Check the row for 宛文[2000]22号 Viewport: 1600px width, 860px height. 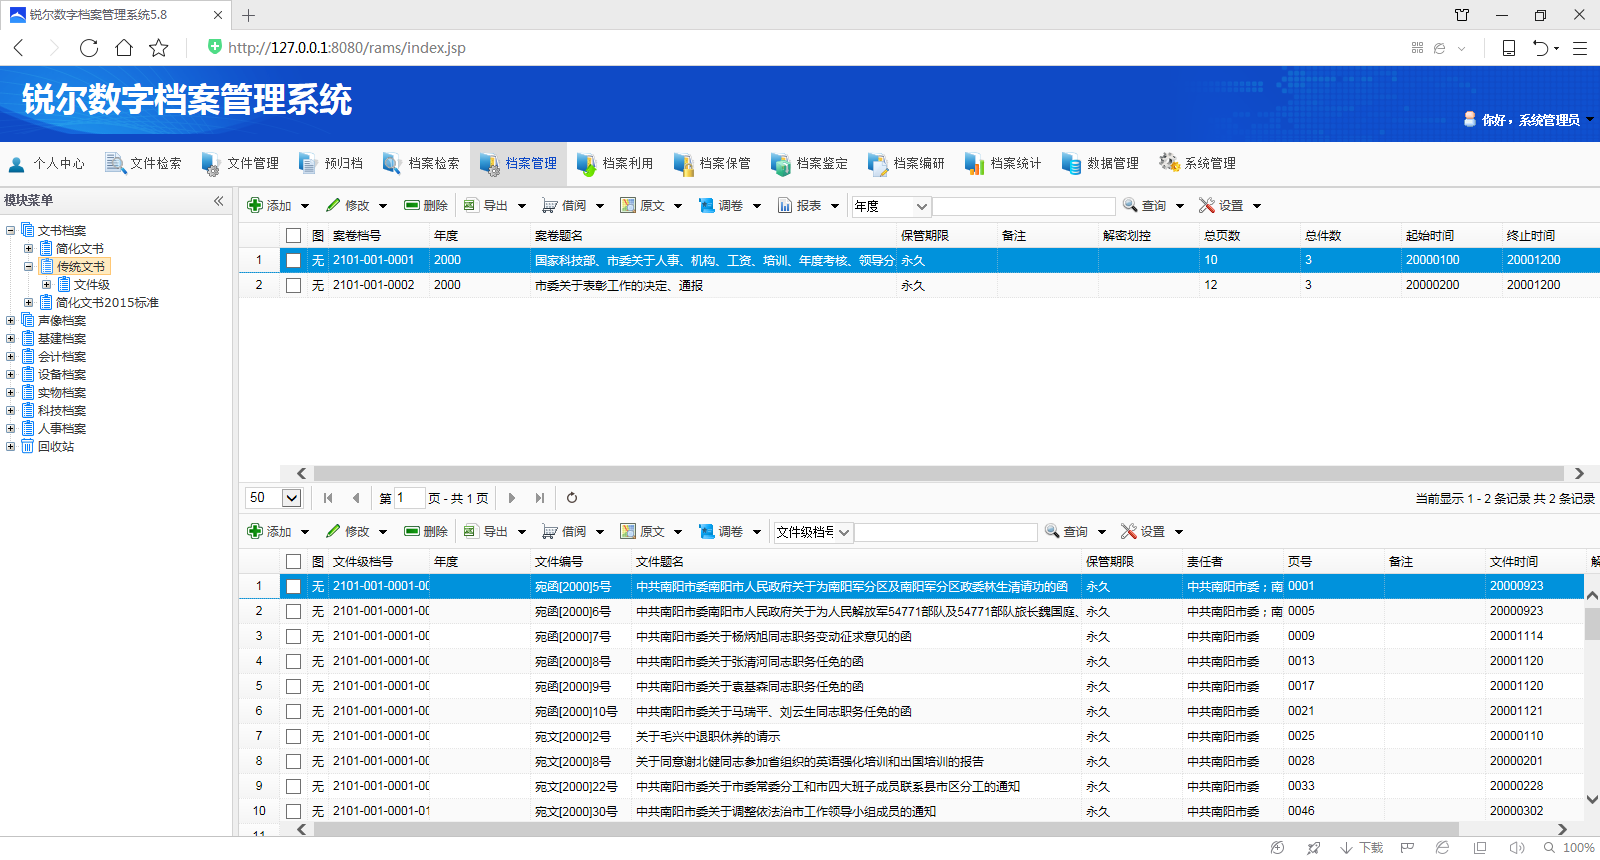[x=293, y=786]
